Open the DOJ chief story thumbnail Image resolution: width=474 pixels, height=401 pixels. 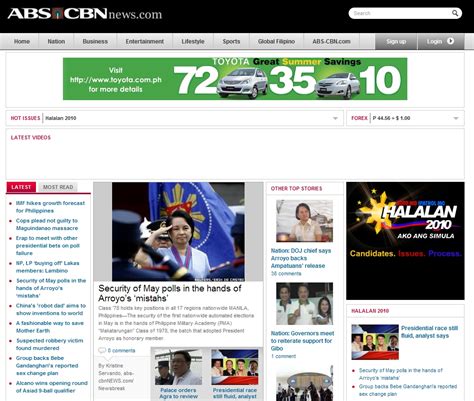pos(304,221)
